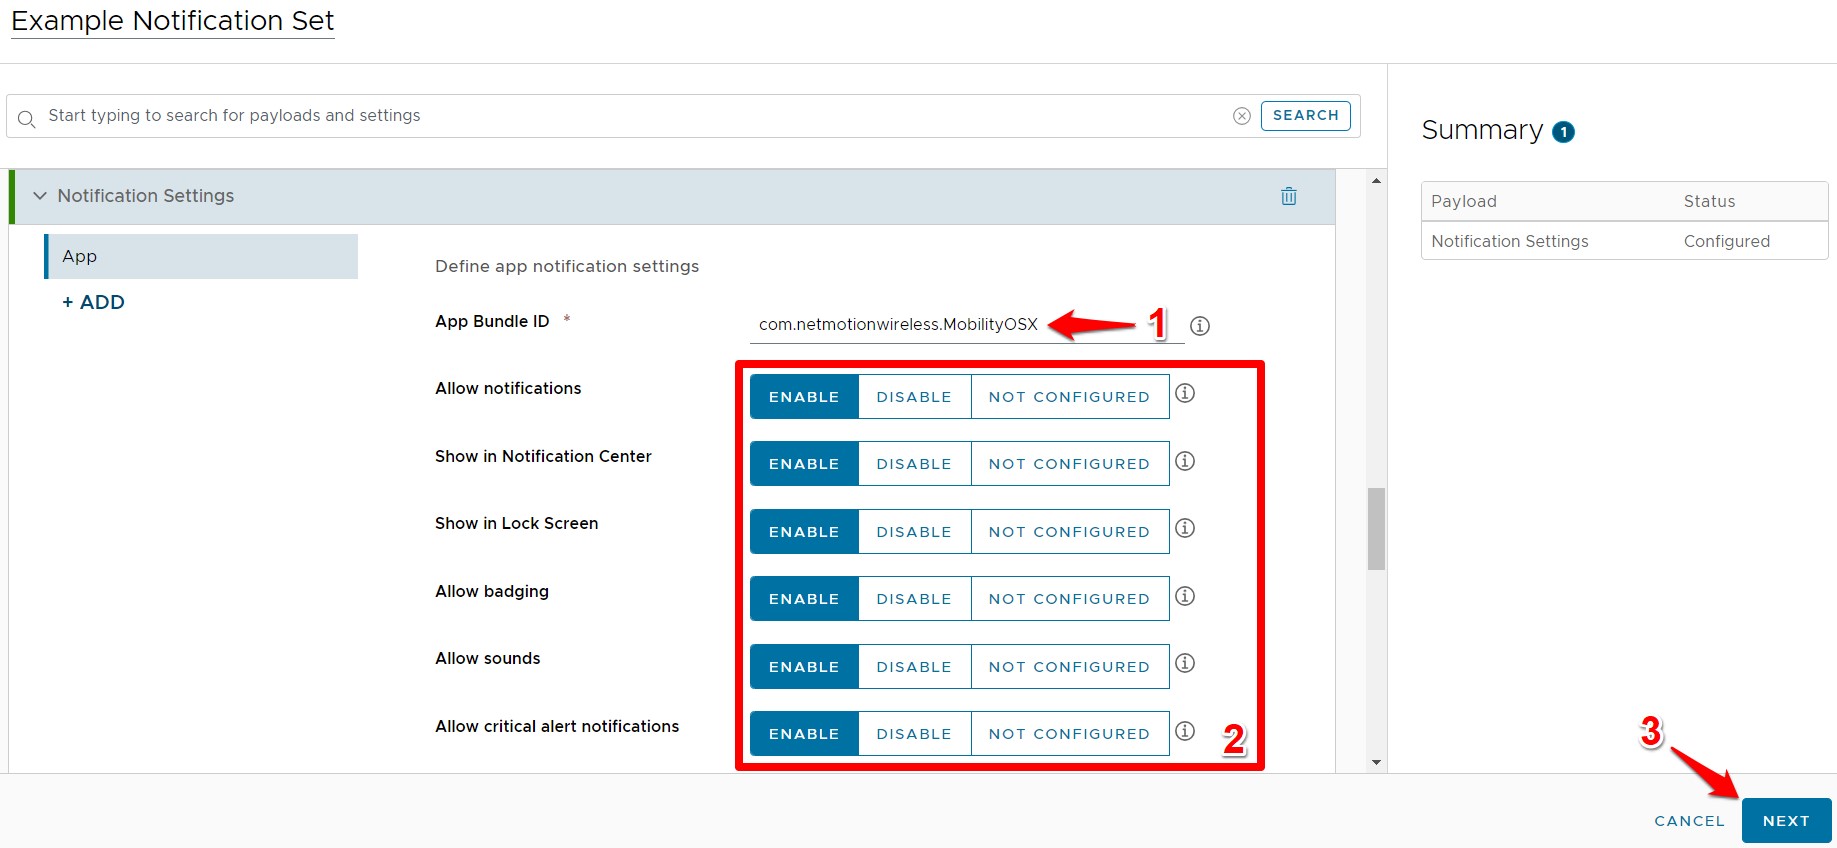Click the vertical scrollbar thumb
The height and width of the screenshot is (848, 1837).
click(x=1376, y=529)
